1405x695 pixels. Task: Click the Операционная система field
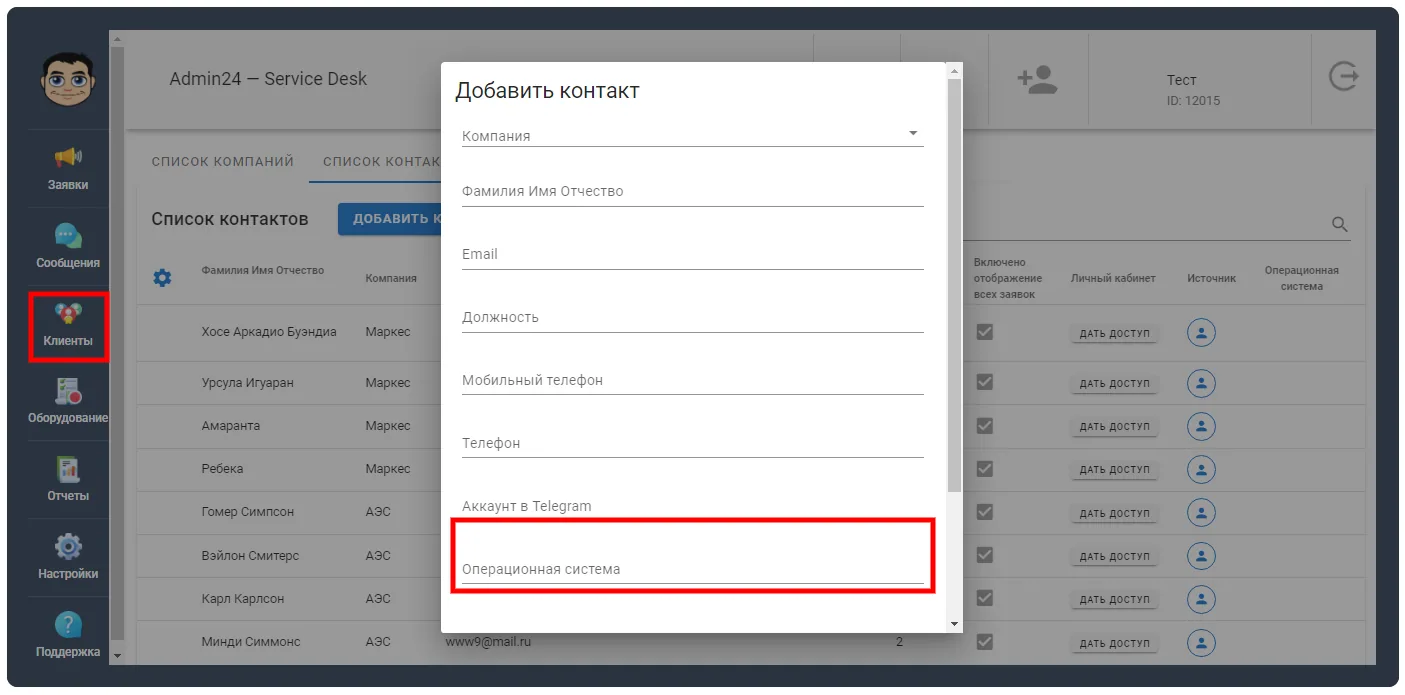click(x=692, y=569)
